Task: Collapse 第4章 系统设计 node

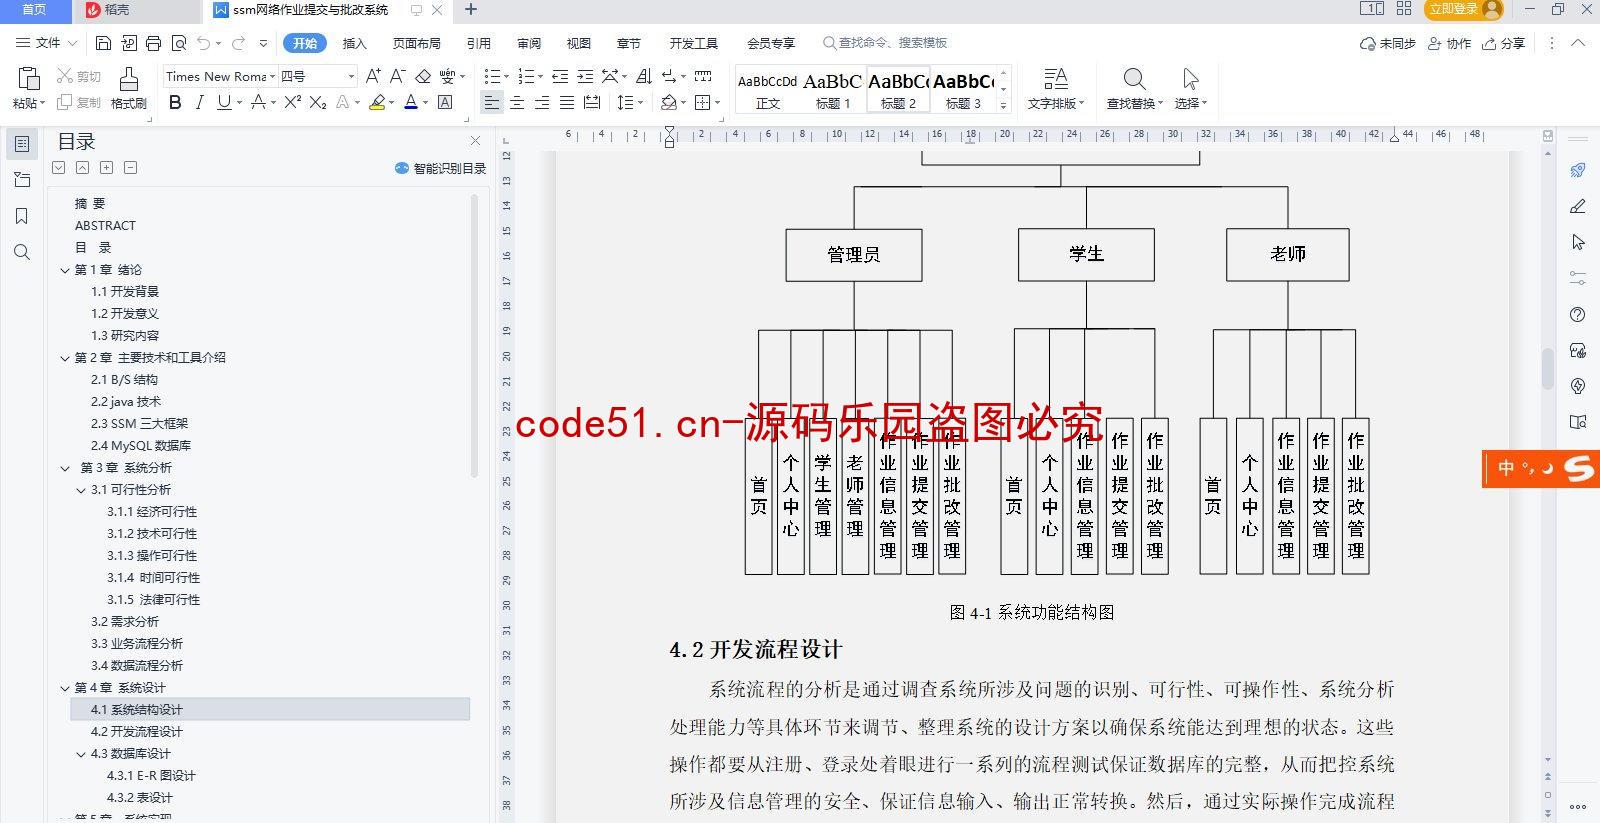Action: (65, 688)
